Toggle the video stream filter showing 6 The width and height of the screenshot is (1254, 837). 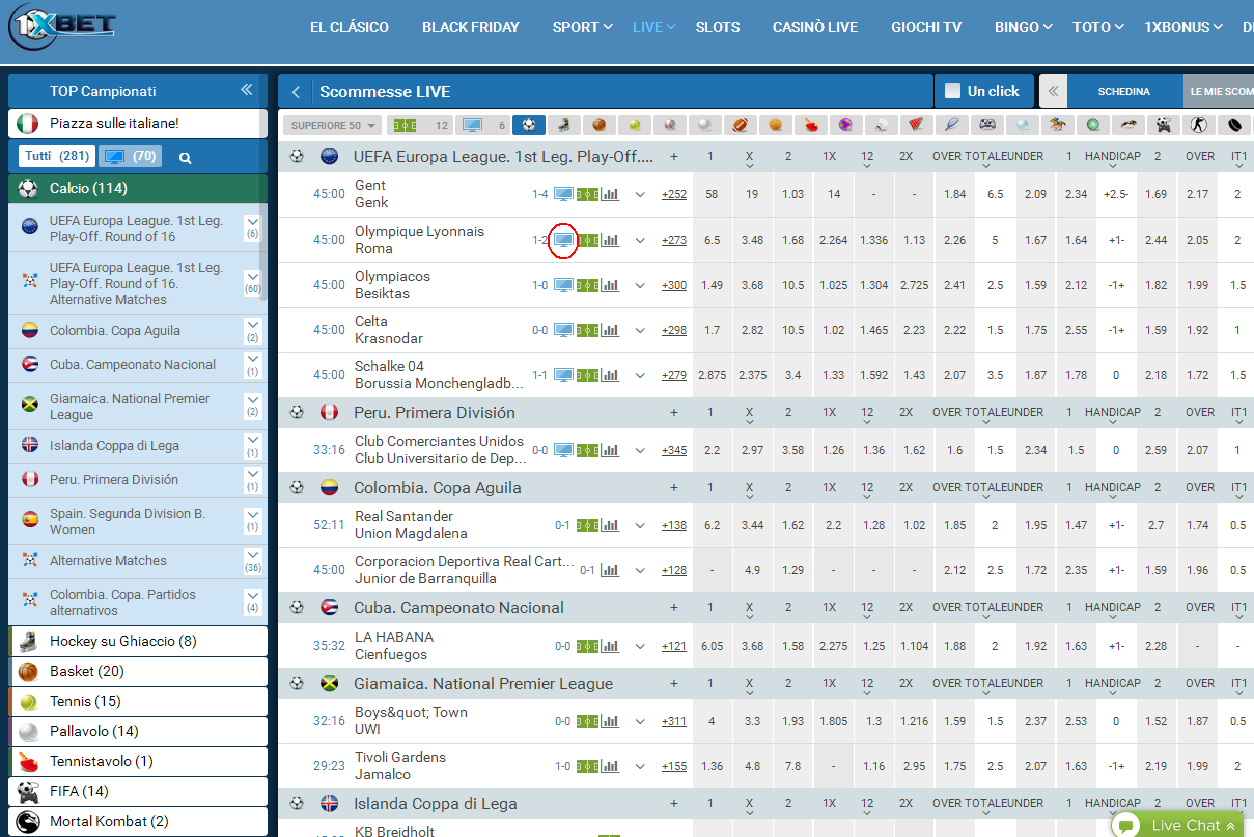pyautogui.click(x=483, y=125)
